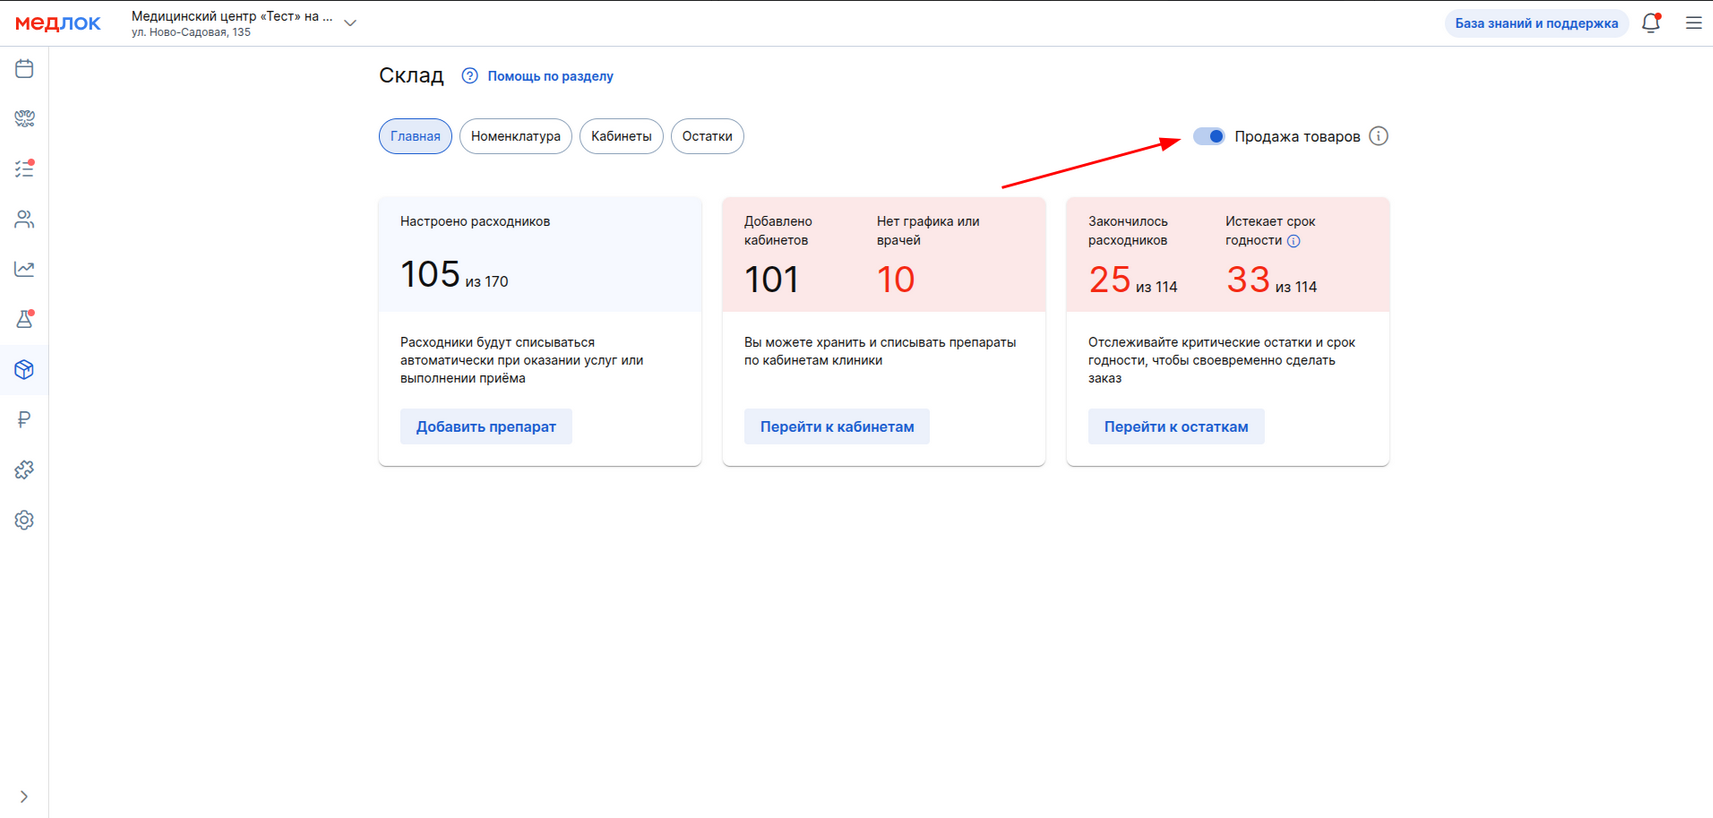Open the hamburger menu at top right
The width and height of the screenshot is (1713, 818).
(1694, 23)
